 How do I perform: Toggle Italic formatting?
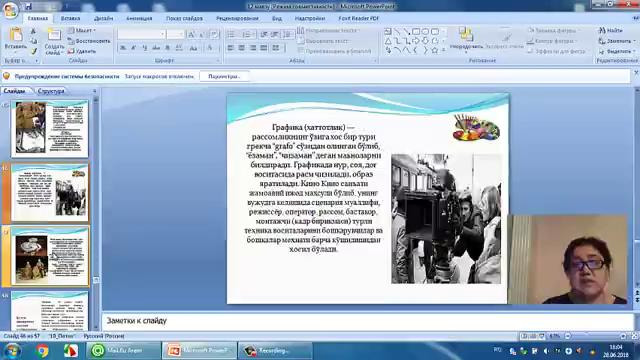coord(133,48)
